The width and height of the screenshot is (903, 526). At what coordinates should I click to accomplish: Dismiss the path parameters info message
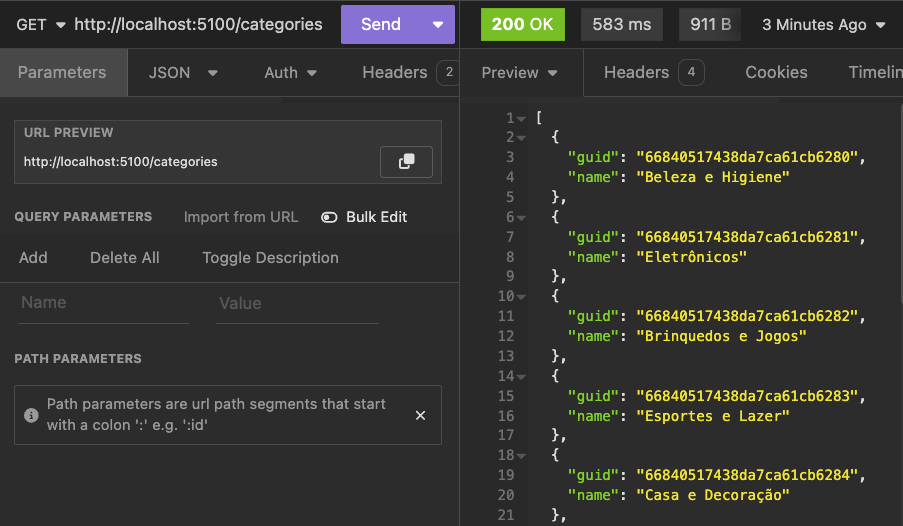(420, 415)
